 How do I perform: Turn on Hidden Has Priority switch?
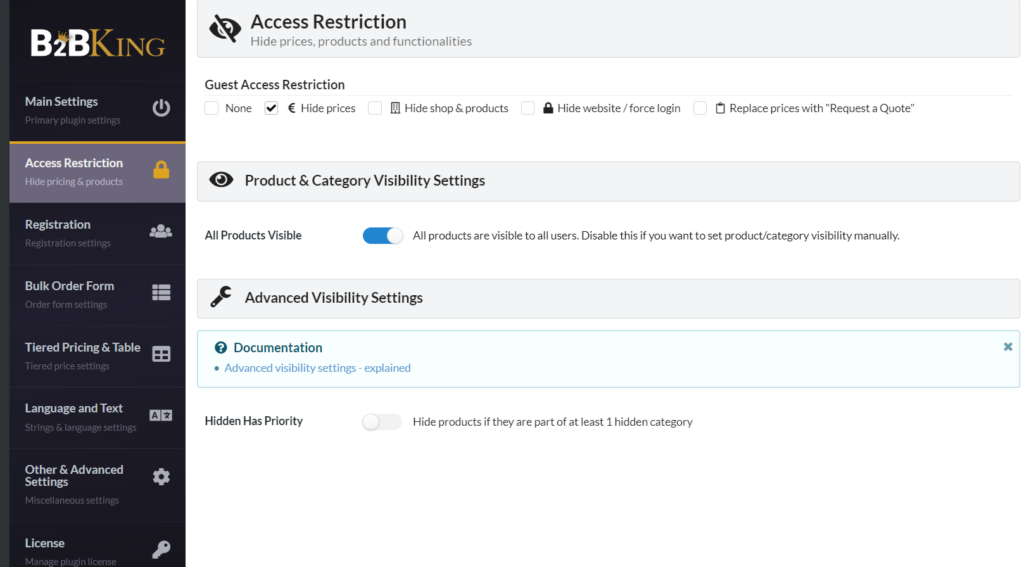coord(382,422)
